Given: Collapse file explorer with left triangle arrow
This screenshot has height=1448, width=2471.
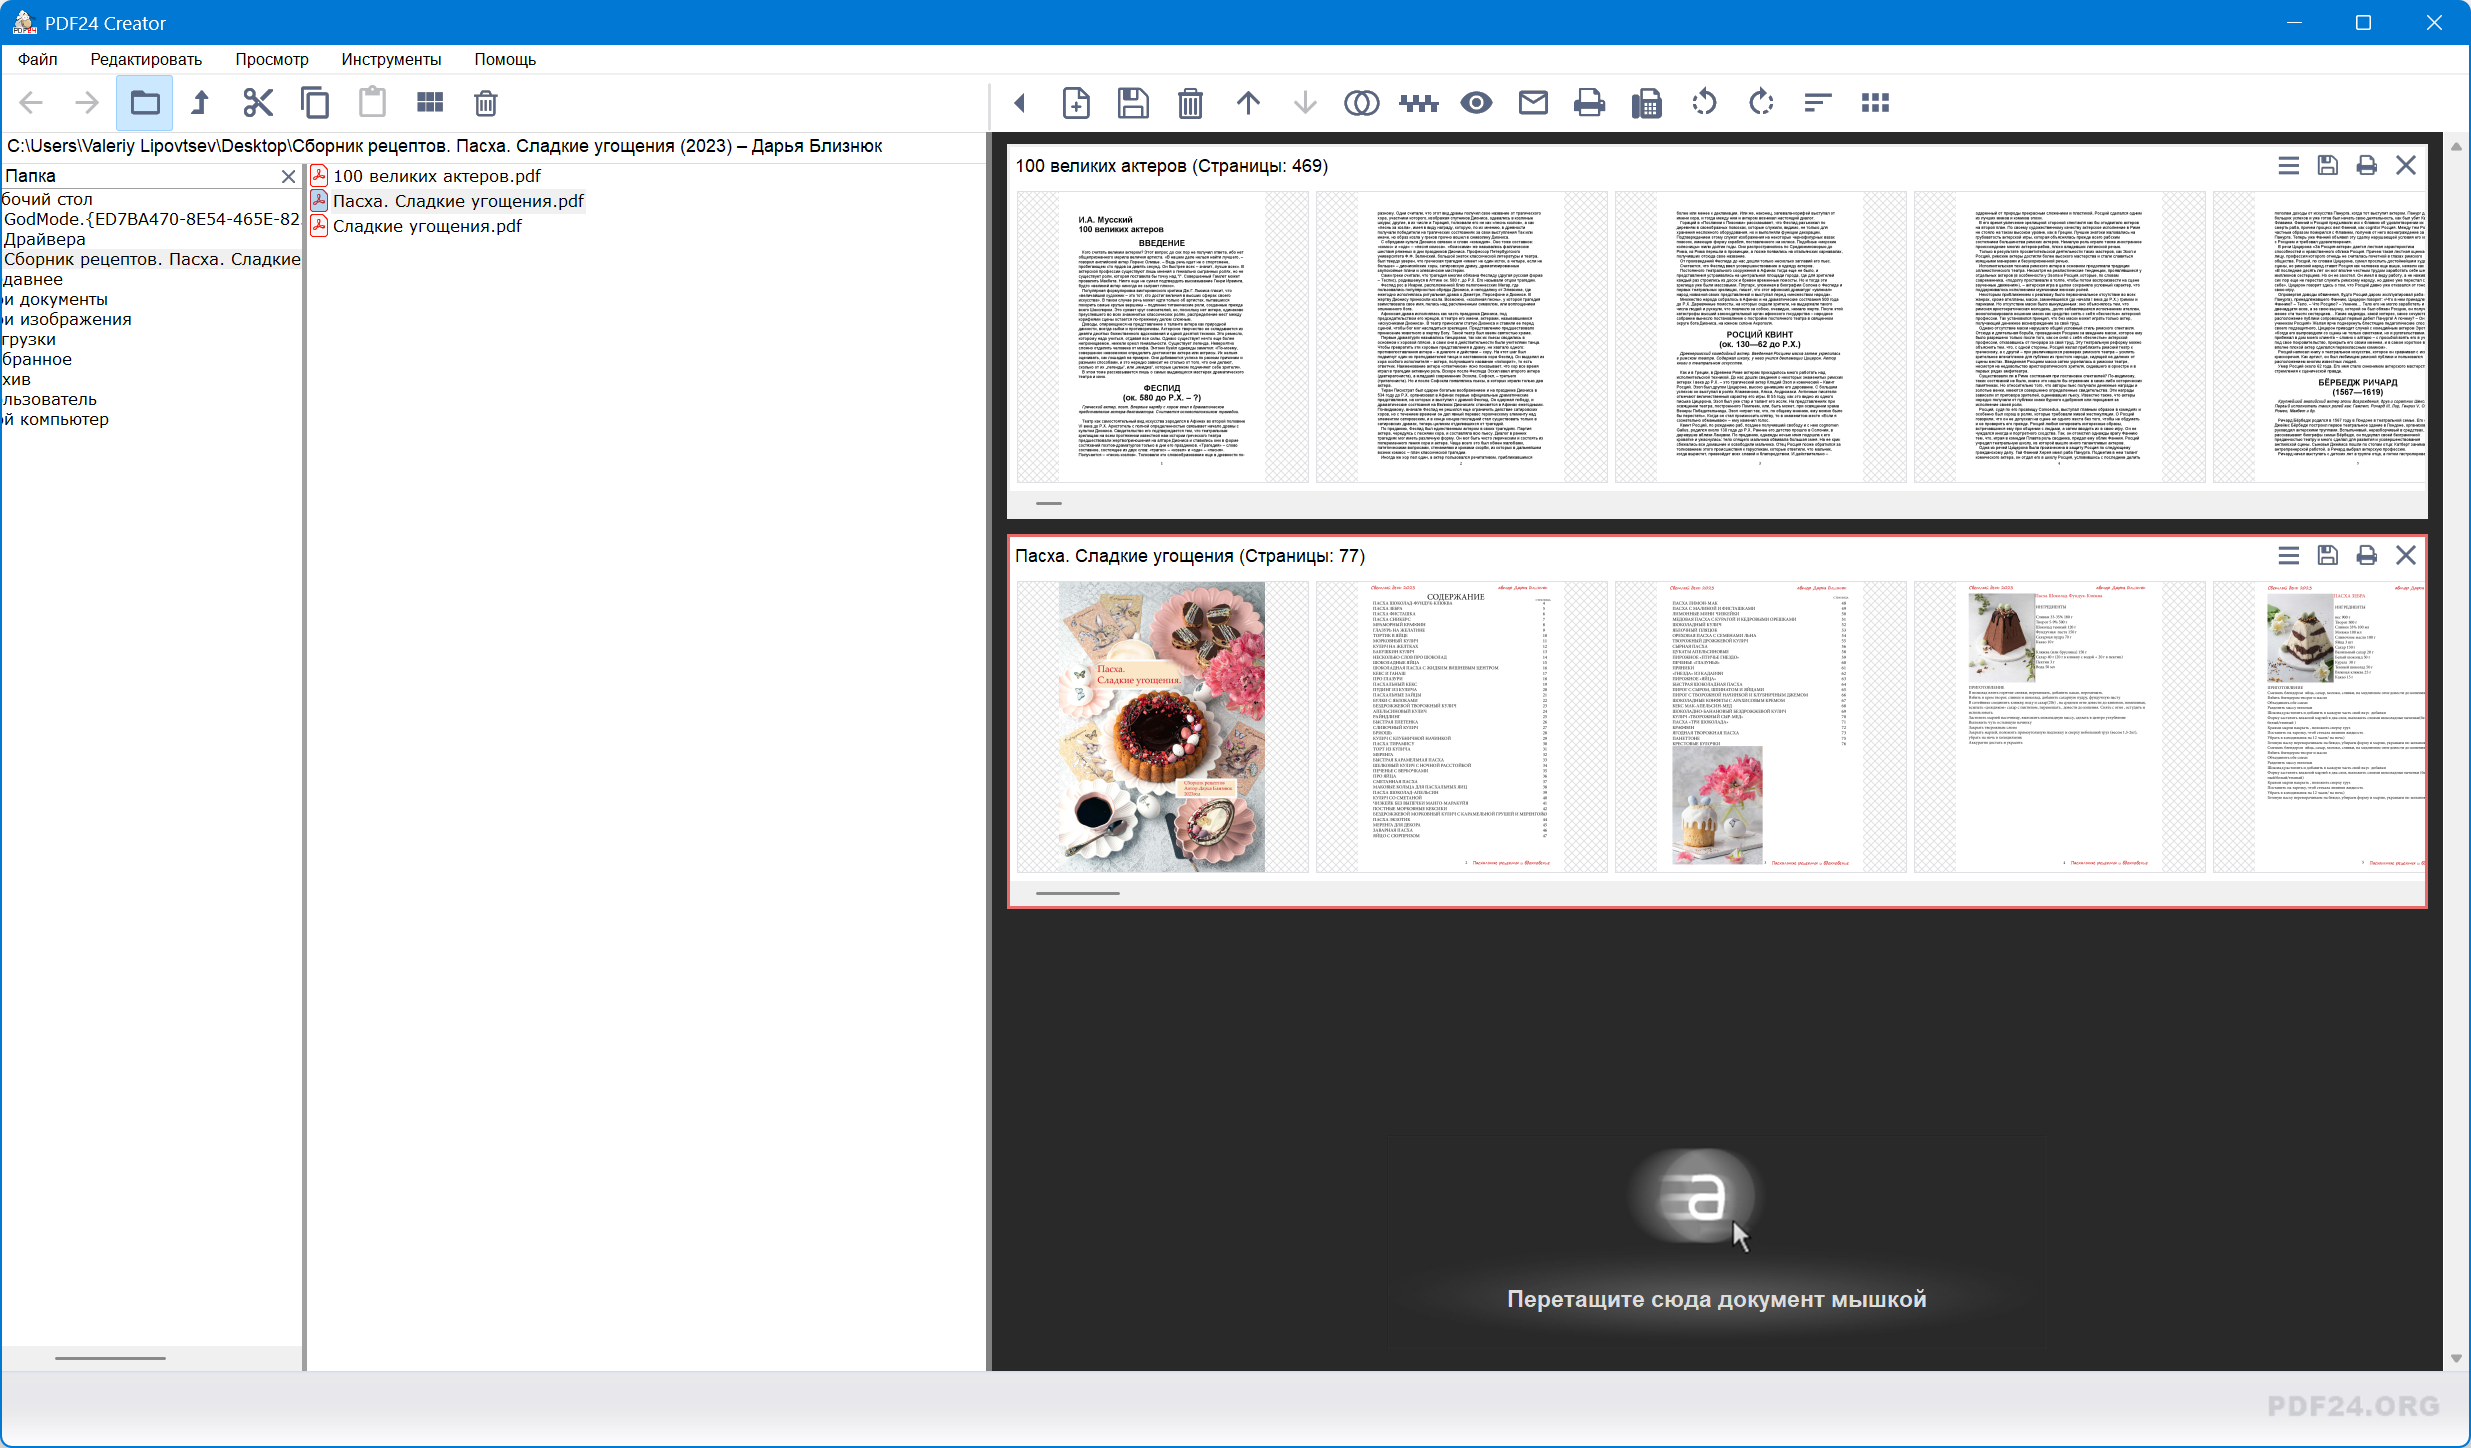Looking at the screenshot, I should click(x=1020, y=103).
